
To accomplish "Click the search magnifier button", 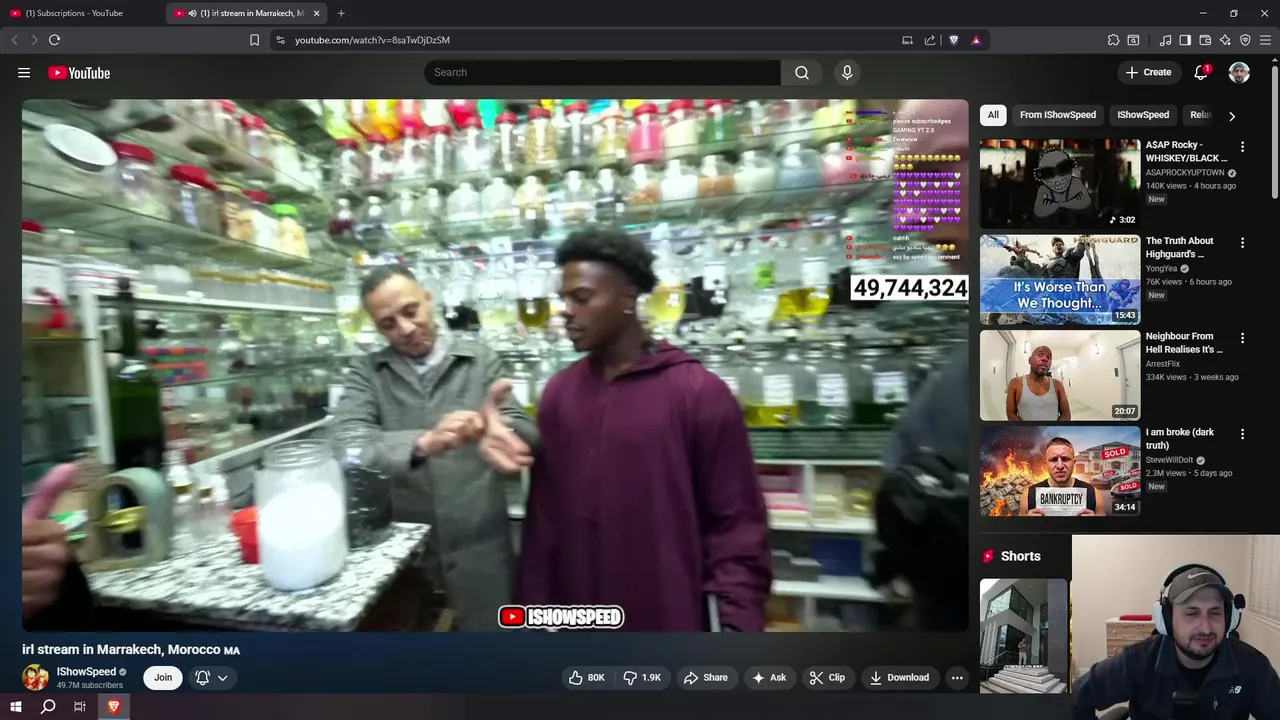I will tap(802, 72).
